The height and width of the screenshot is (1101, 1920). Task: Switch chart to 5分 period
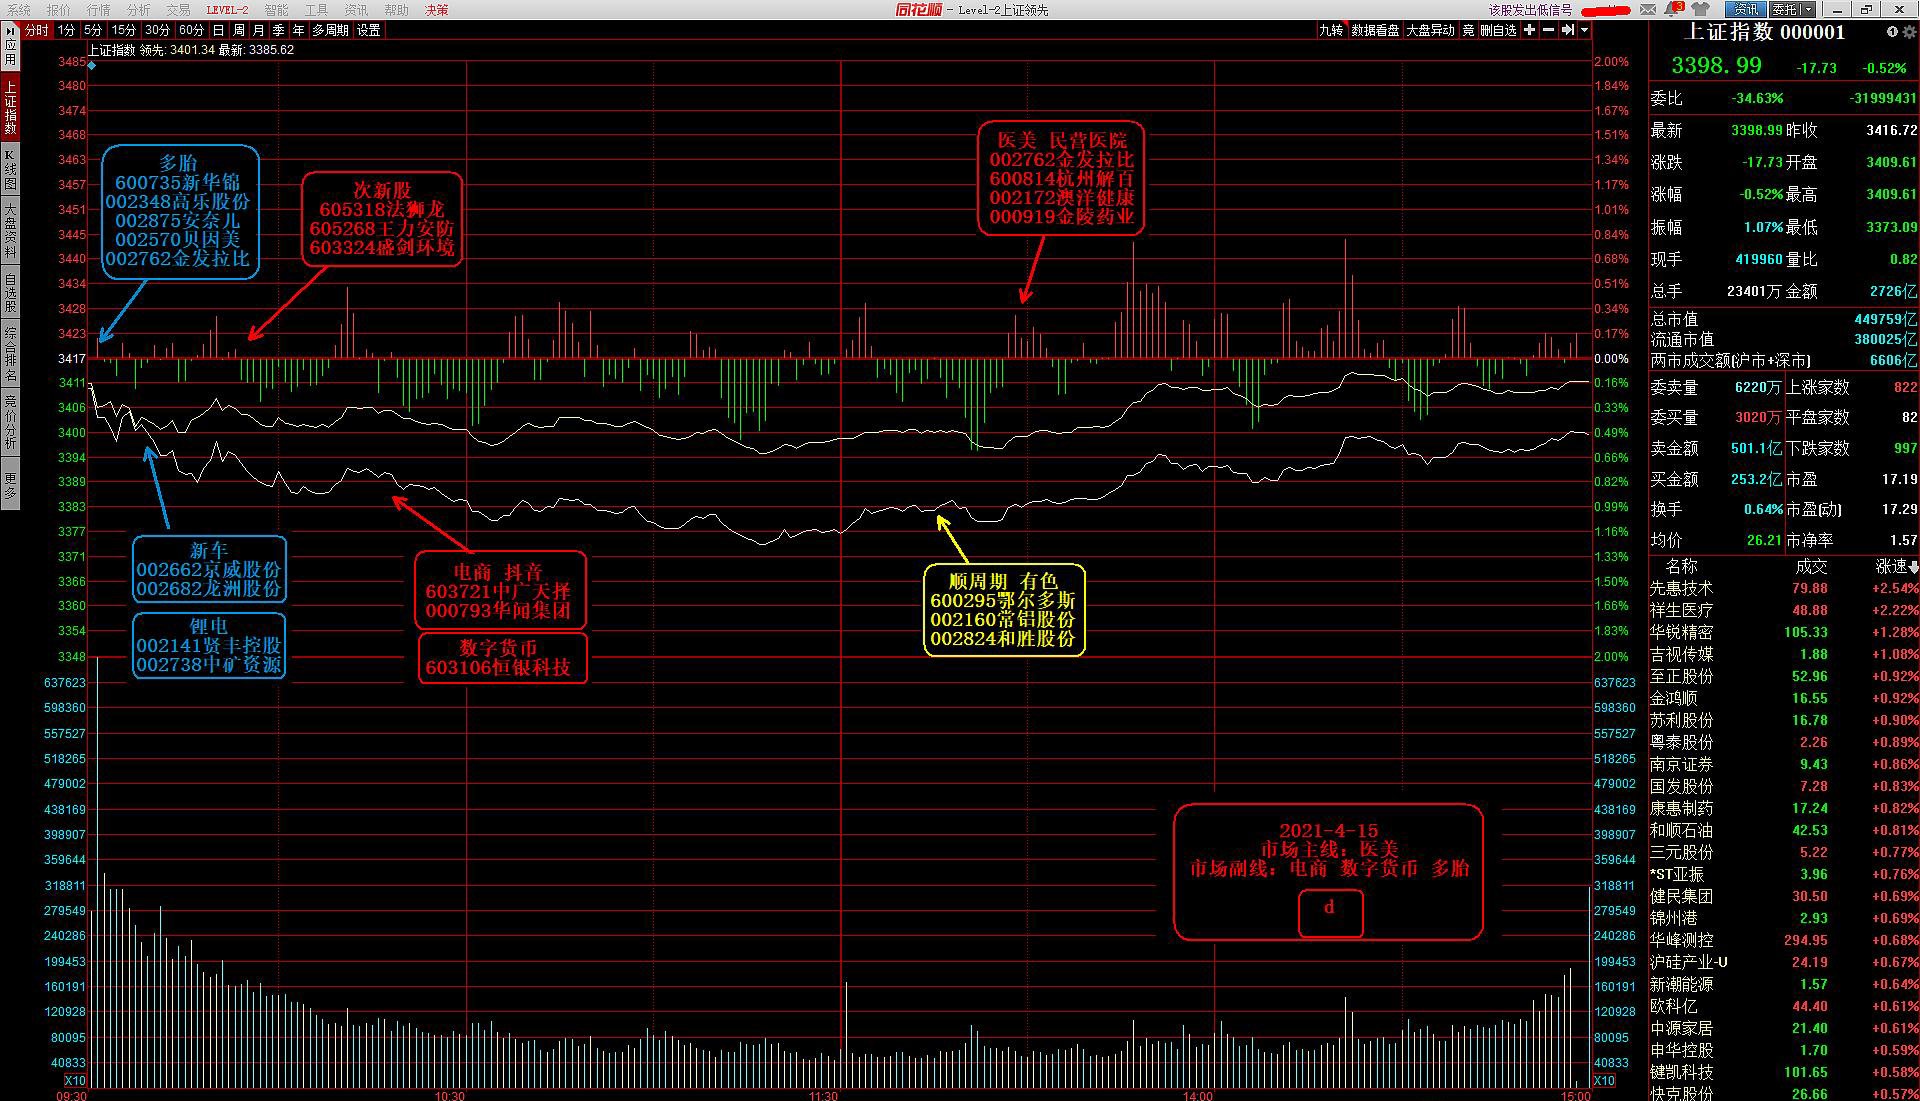point(93,30)
